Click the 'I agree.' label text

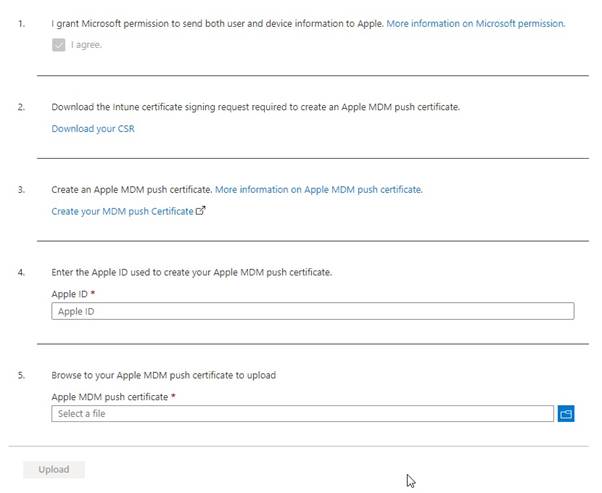coord(86,45)
